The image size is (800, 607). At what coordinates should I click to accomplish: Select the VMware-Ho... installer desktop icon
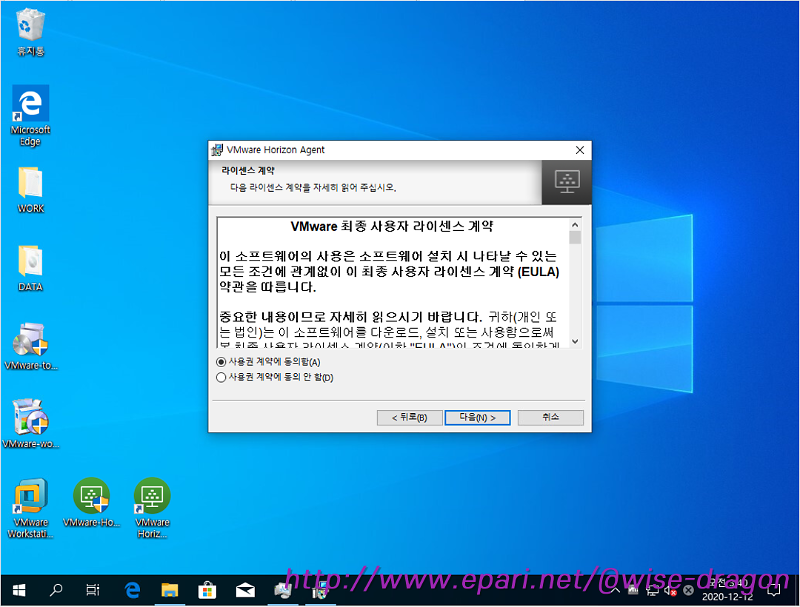(x=91, y=502)
